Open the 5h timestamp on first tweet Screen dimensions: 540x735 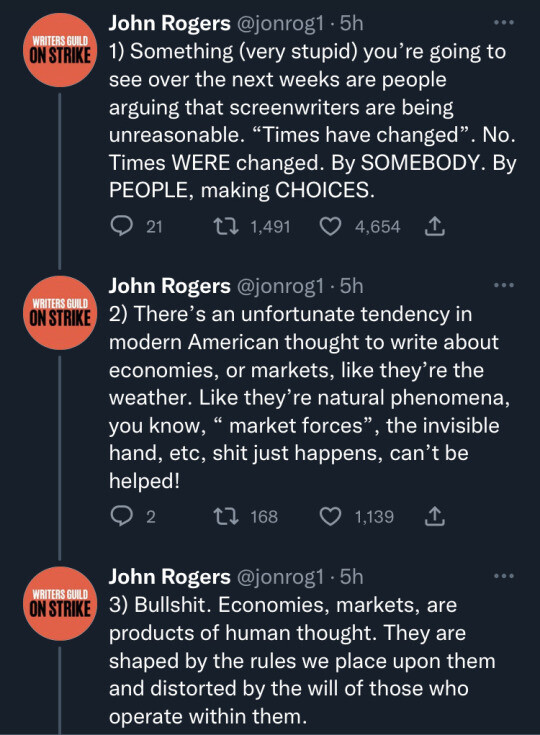click(352, 23)
